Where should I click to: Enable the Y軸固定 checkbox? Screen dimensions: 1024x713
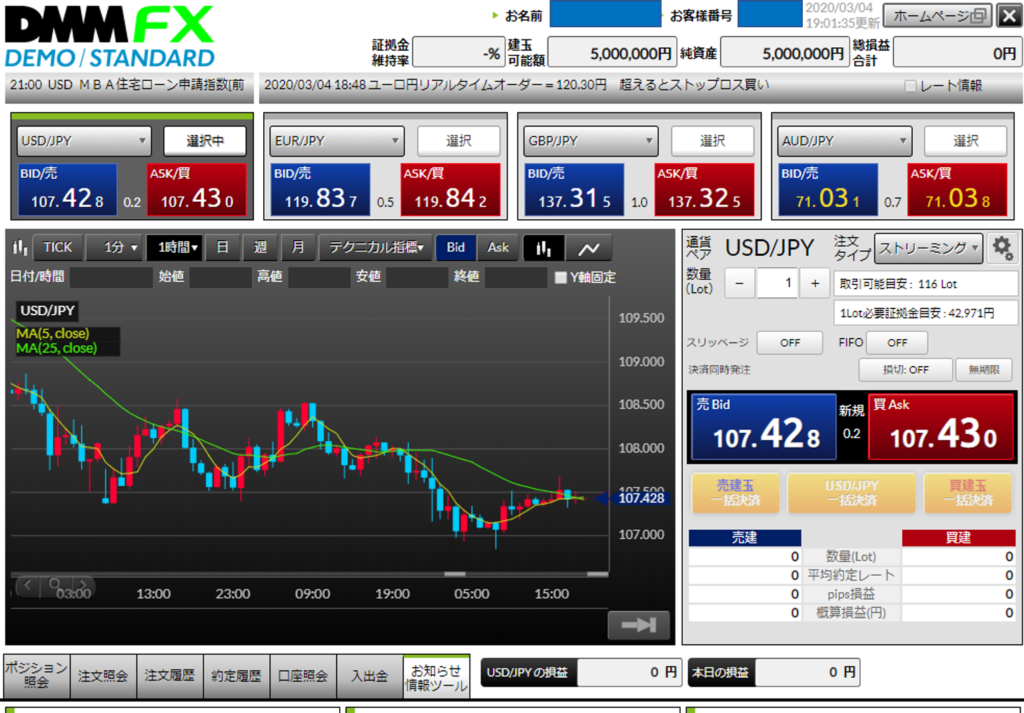561,277
